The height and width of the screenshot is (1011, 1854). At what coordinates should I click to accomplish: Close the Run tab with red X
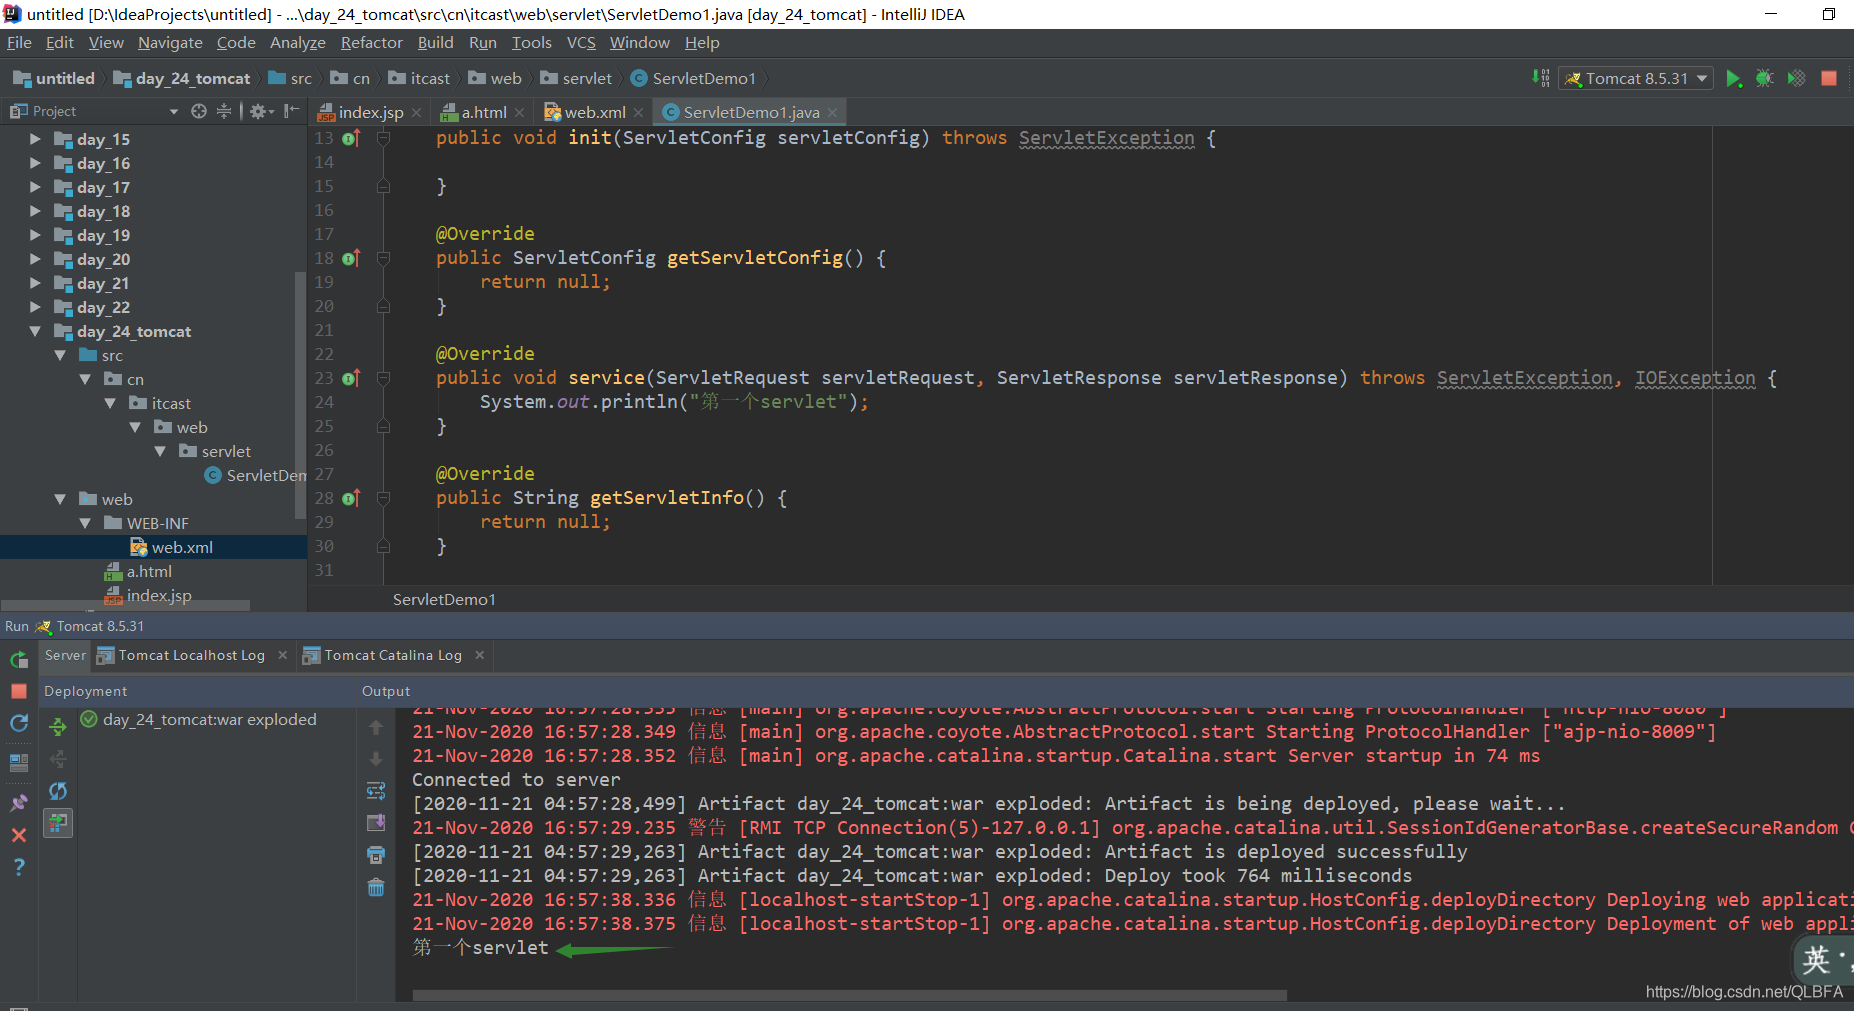coord(19,835)
